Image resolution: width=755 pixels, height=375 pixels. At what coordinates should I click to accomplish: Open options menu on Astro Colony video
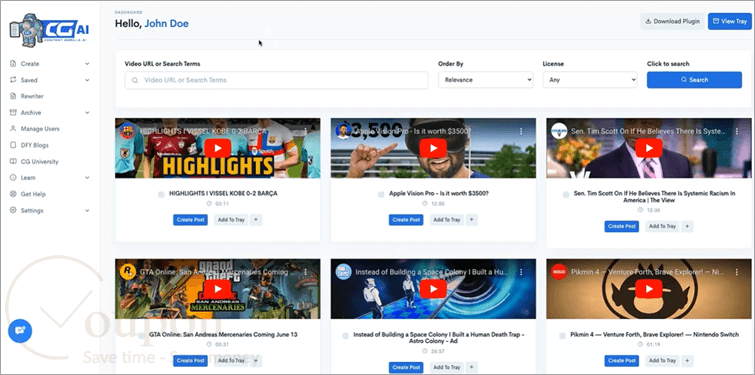(x=521, y=272)
